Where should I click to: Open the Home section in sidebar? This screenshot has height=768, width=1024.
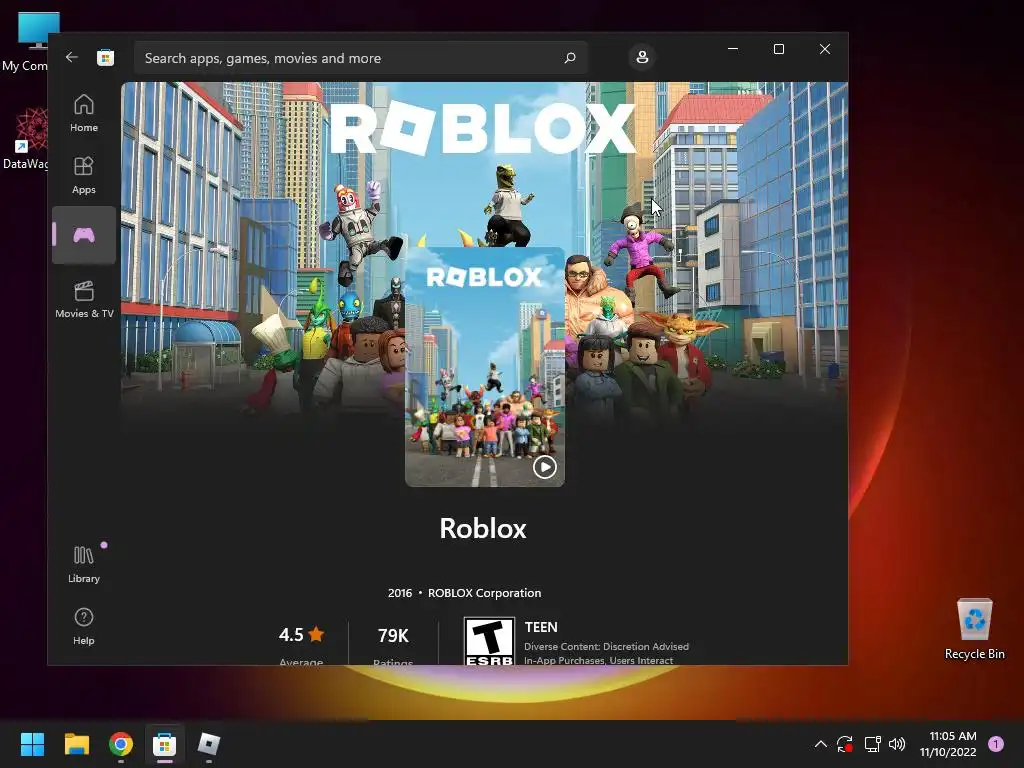[84, 113]
